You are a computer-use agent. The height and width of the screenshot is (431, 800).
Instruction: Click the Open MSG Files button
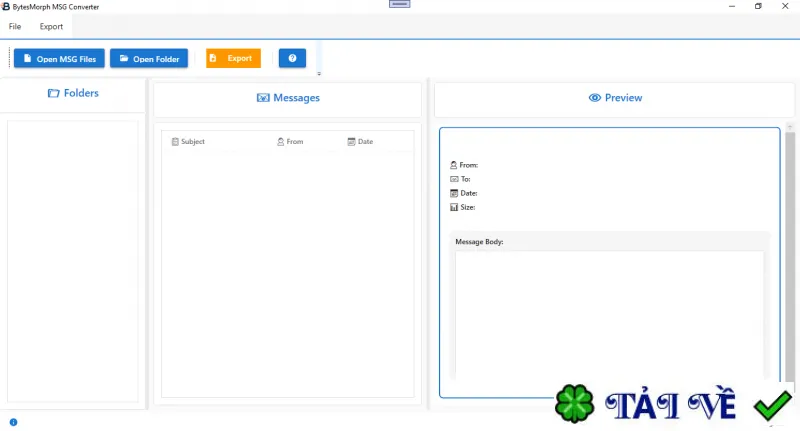(x=59, y=59)
